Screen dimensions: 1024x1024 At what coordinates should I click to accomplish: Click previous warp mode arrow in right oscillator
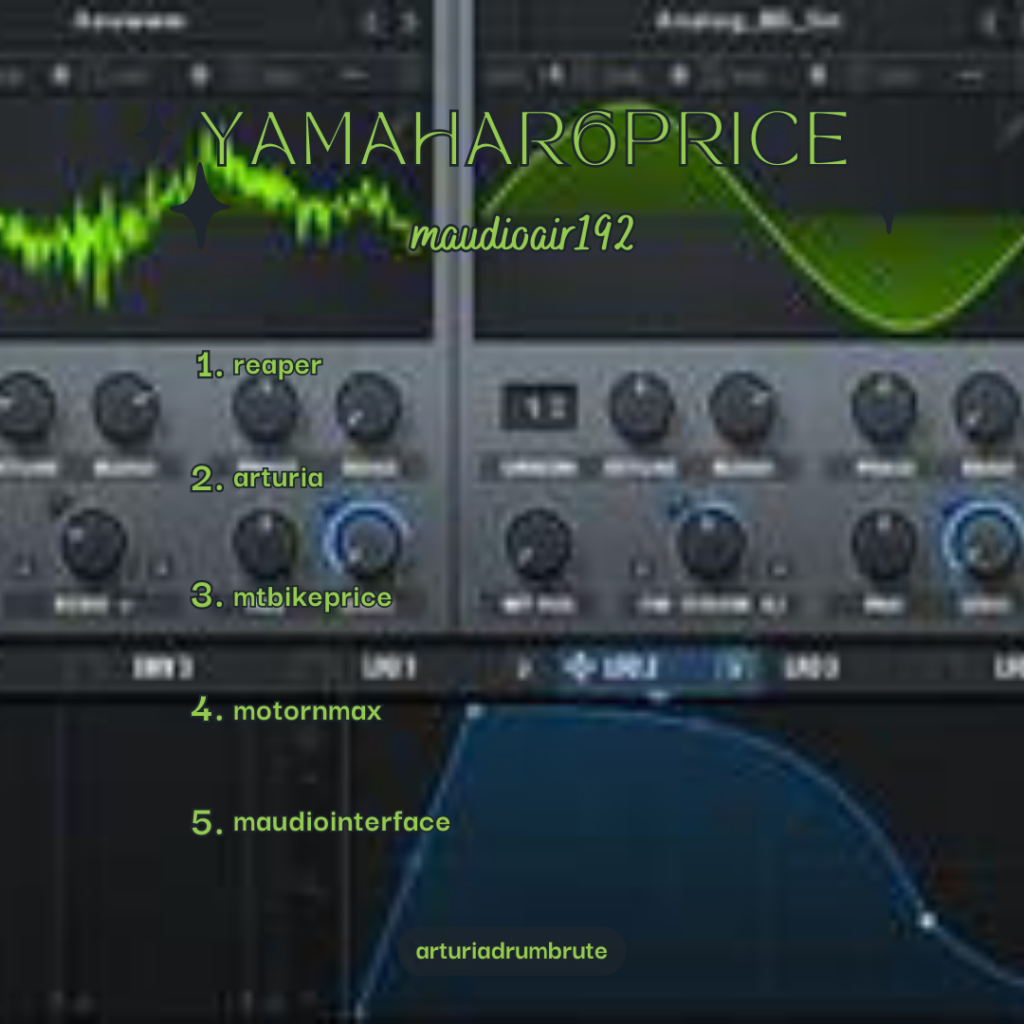tap(642, 568)
